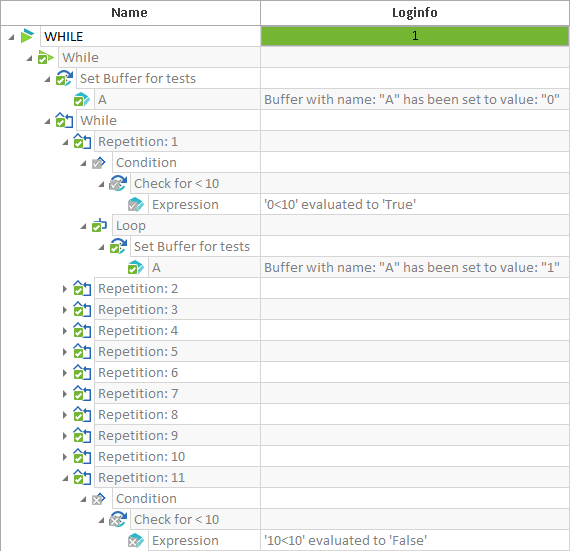
Task: Click the WHILE execution log play icon
Action: coord(27,36)
